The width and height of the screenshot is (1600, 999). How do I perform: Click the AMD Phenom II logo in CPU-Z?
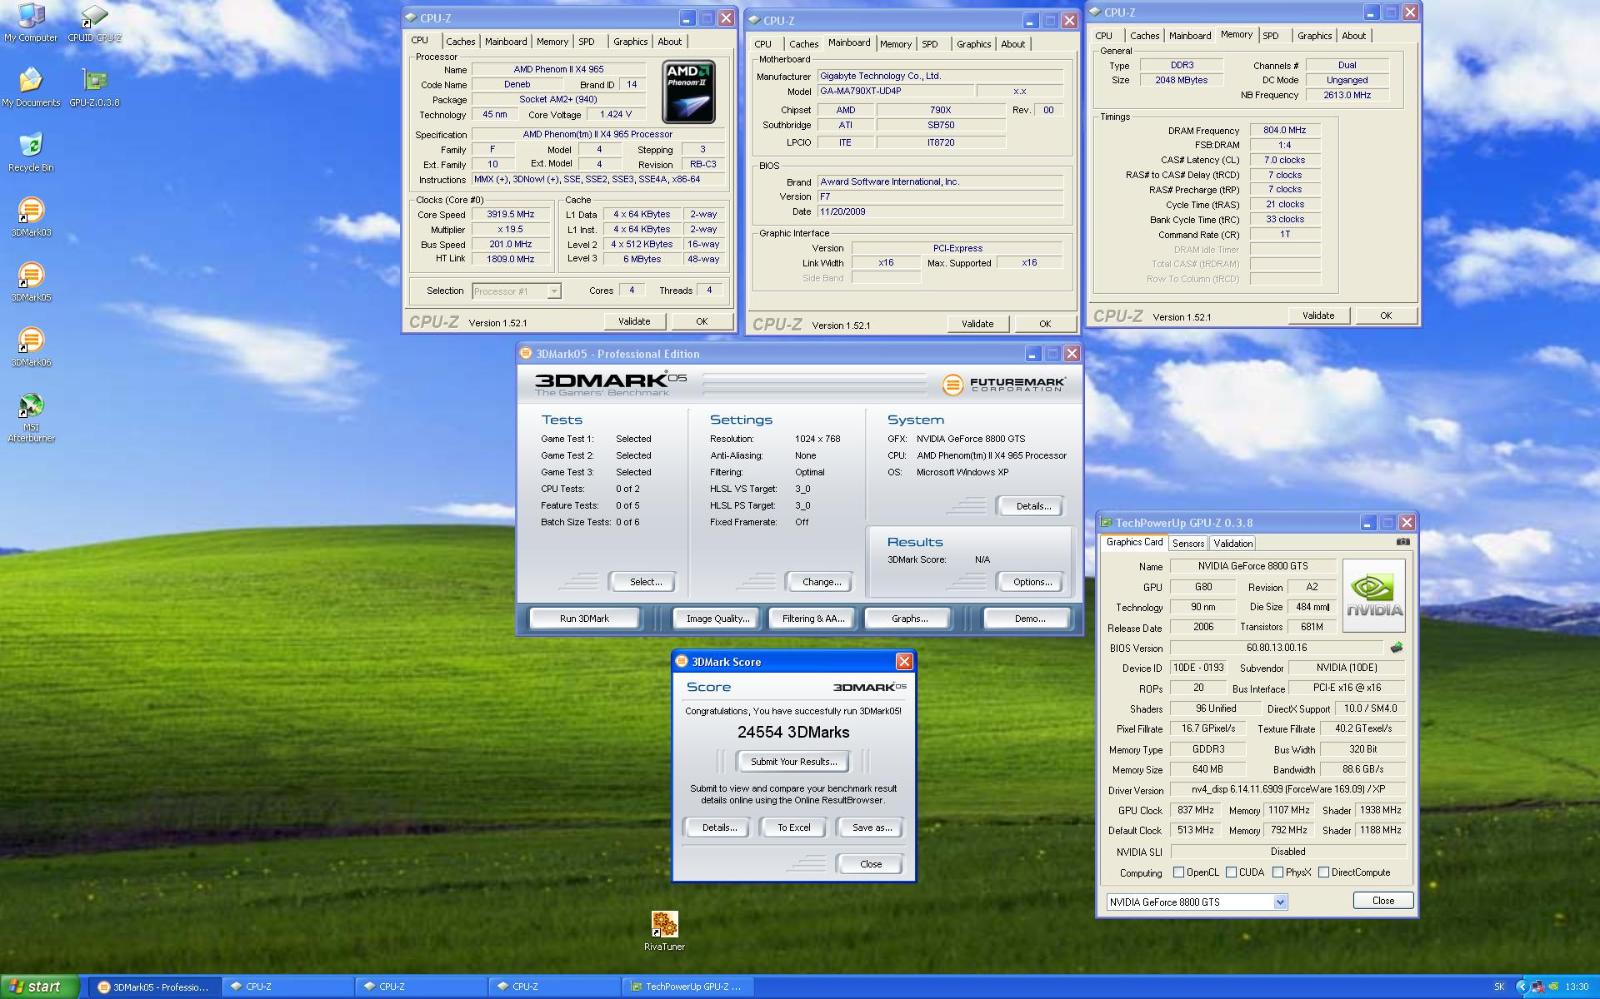point(689,91)
